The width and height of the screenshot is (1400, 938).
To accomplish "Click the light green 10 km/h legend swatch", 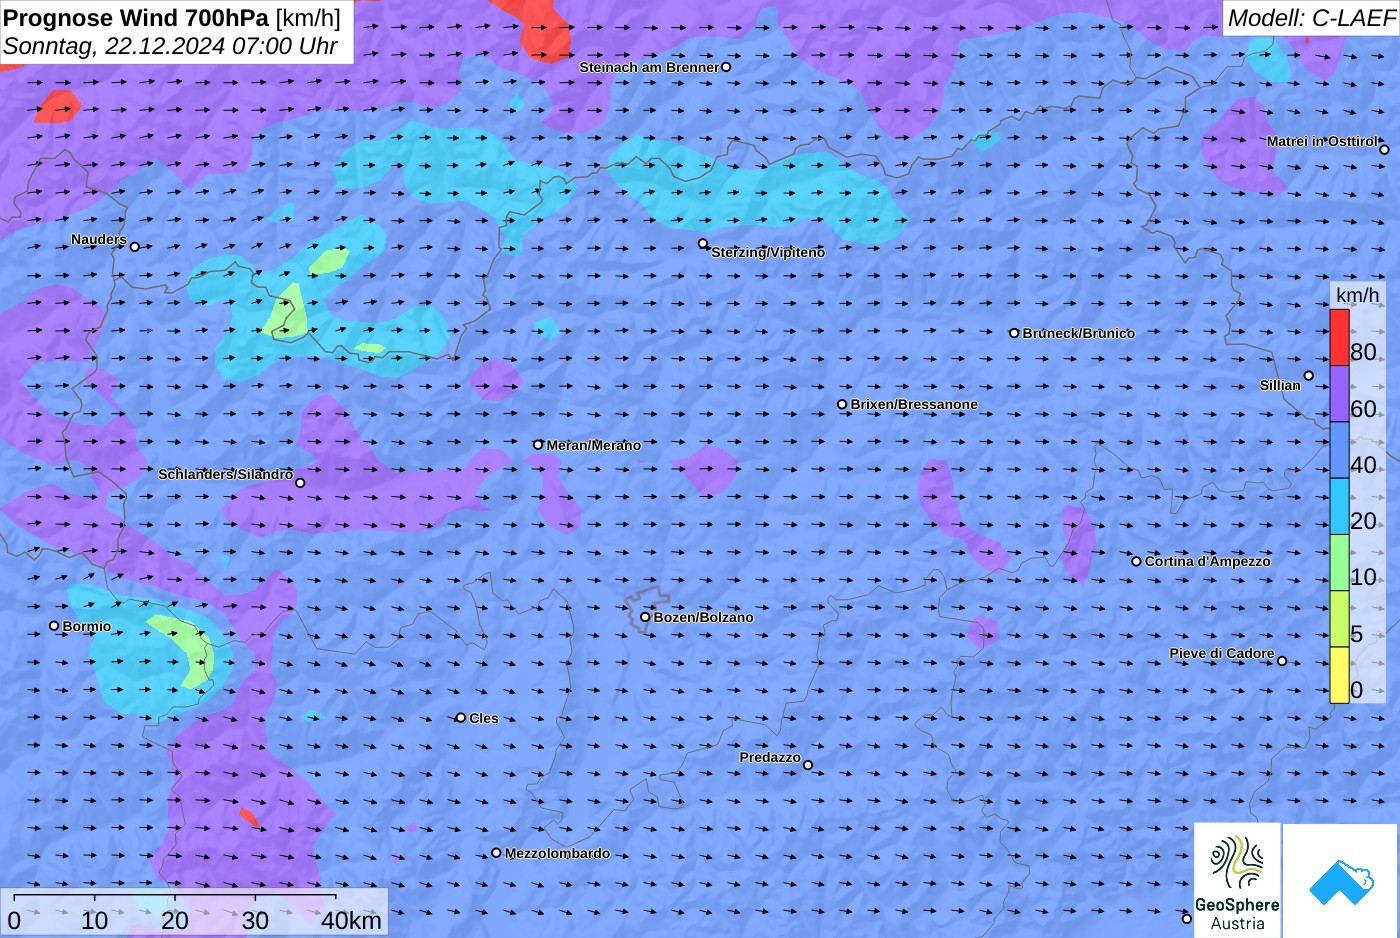I will point(1339,563).
